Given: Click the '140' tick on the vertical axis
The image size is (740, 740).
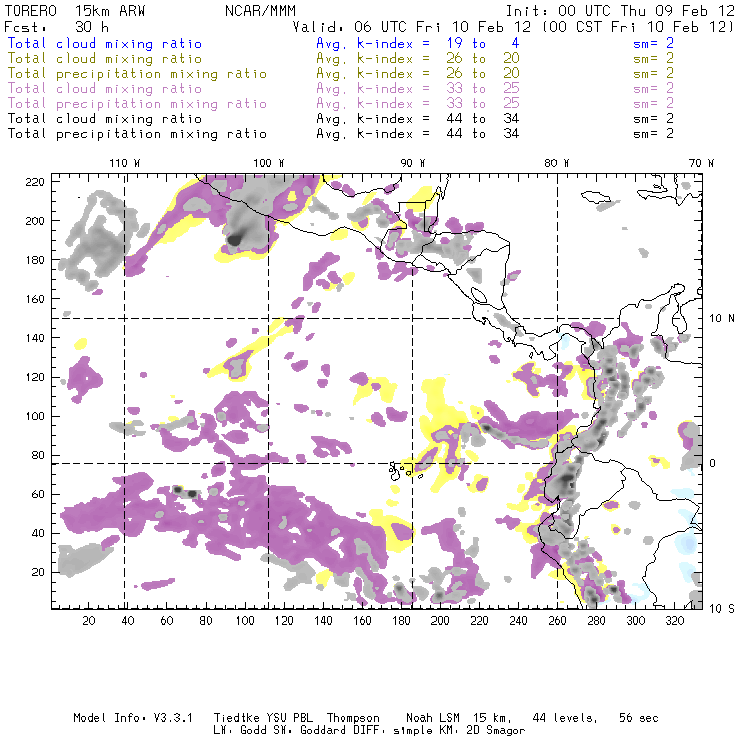Looking at the screenshot, I should 35,338.
